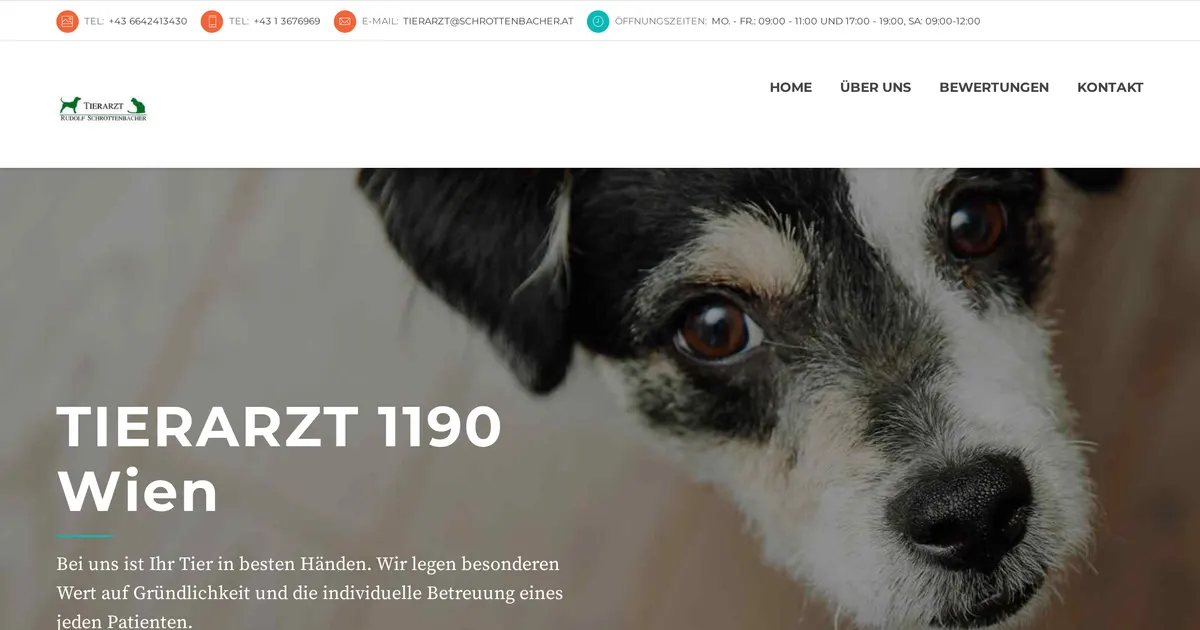Click the E-MAIL: label in top bar
Image resolution: width=1200 pixels, height=630 pixels.
(x=380, y=21)
